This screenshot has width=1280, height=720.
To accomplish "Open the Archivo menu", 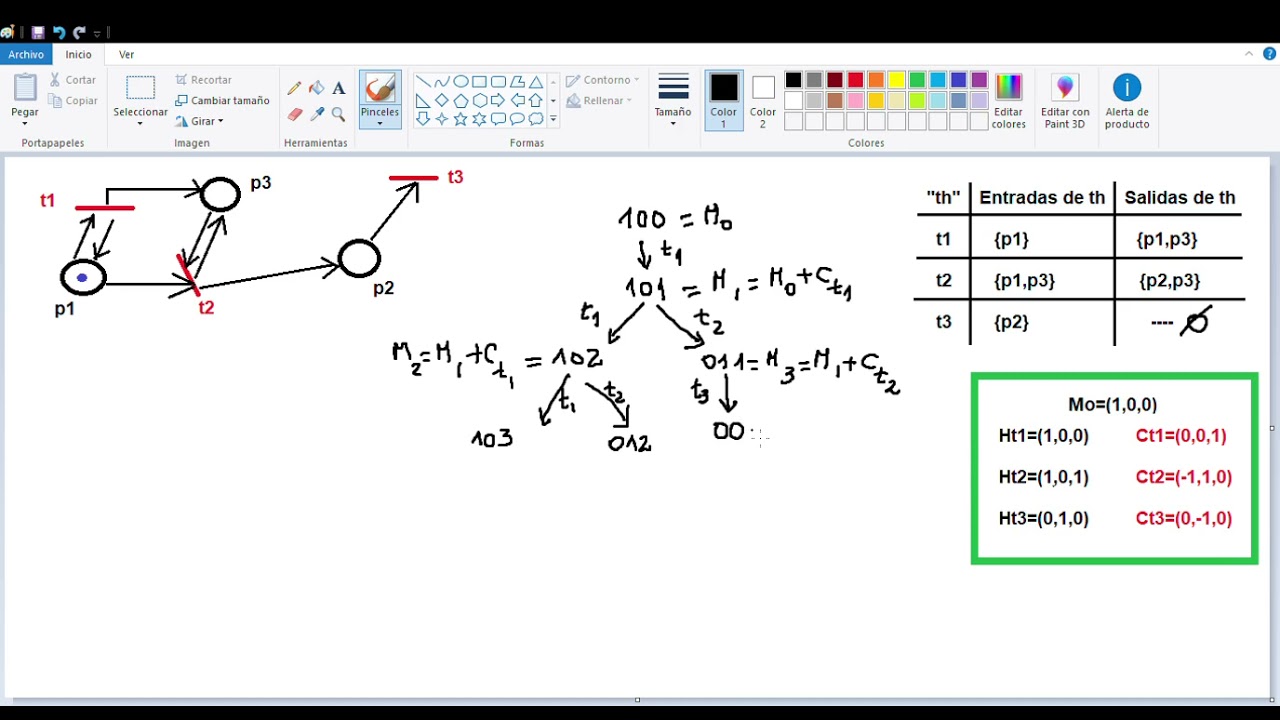I will 26,55.
